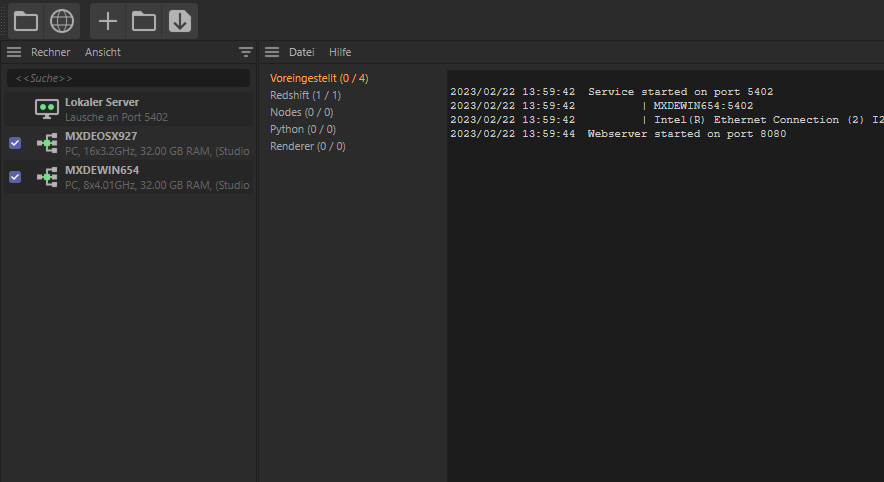Screen dimensions: 884x482
Task: Open the Ansicht menu
Action: (x=103, y=52)
